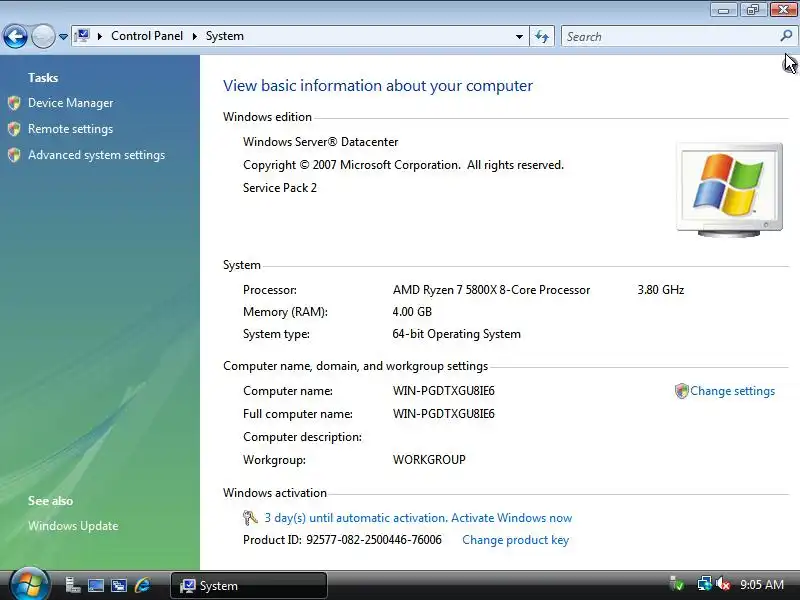Click the muted volume tray icon
Viewport: 800px width, 600px height.
point(722,584)
